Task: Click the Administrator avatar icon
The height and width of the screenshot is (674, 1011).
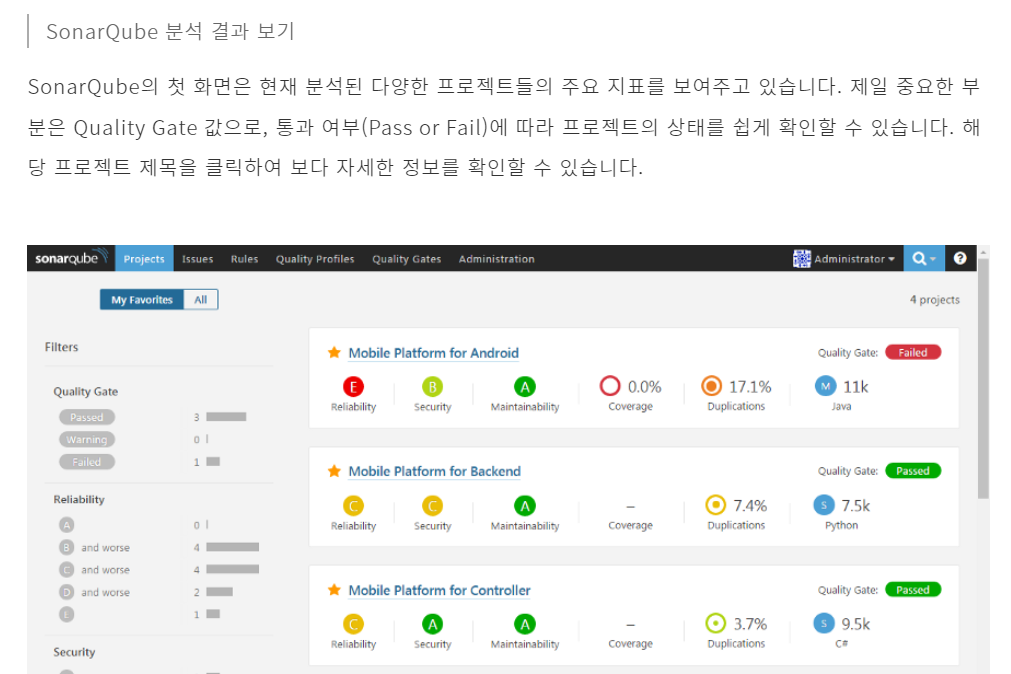Action: point(801,259)
